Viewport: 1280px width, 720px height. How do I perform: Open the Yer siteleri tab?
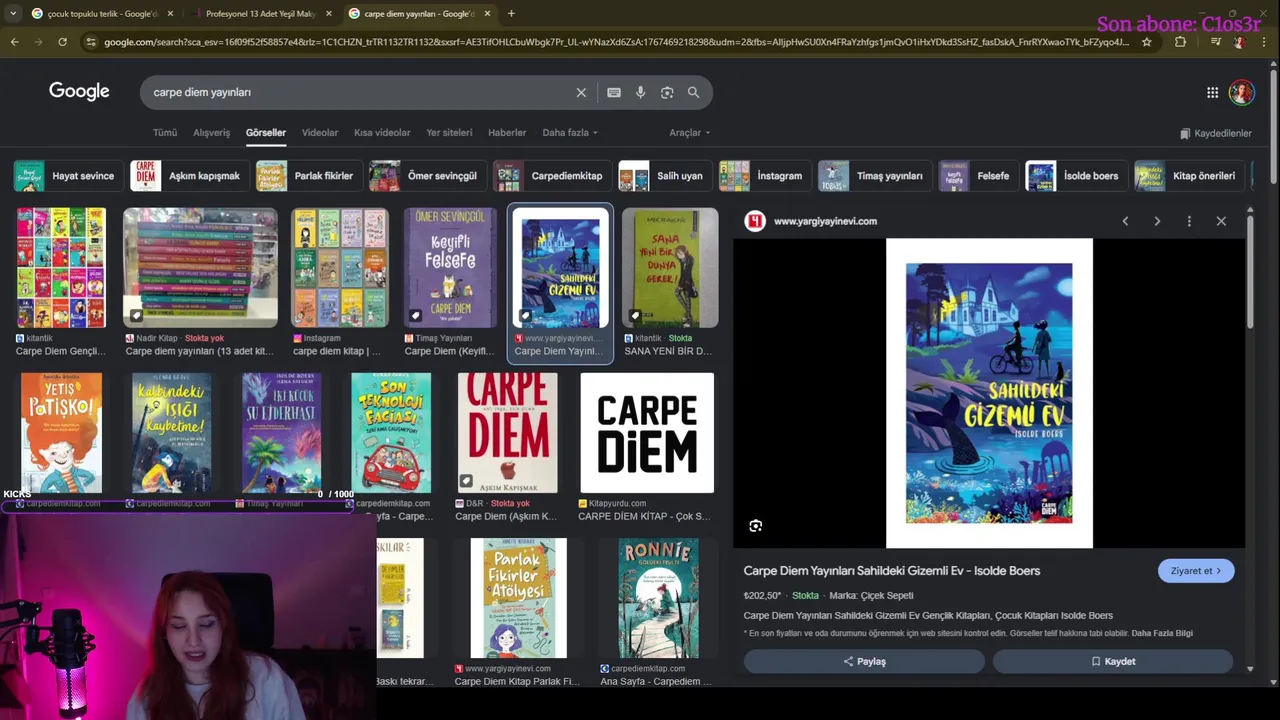tap(449, 132)
